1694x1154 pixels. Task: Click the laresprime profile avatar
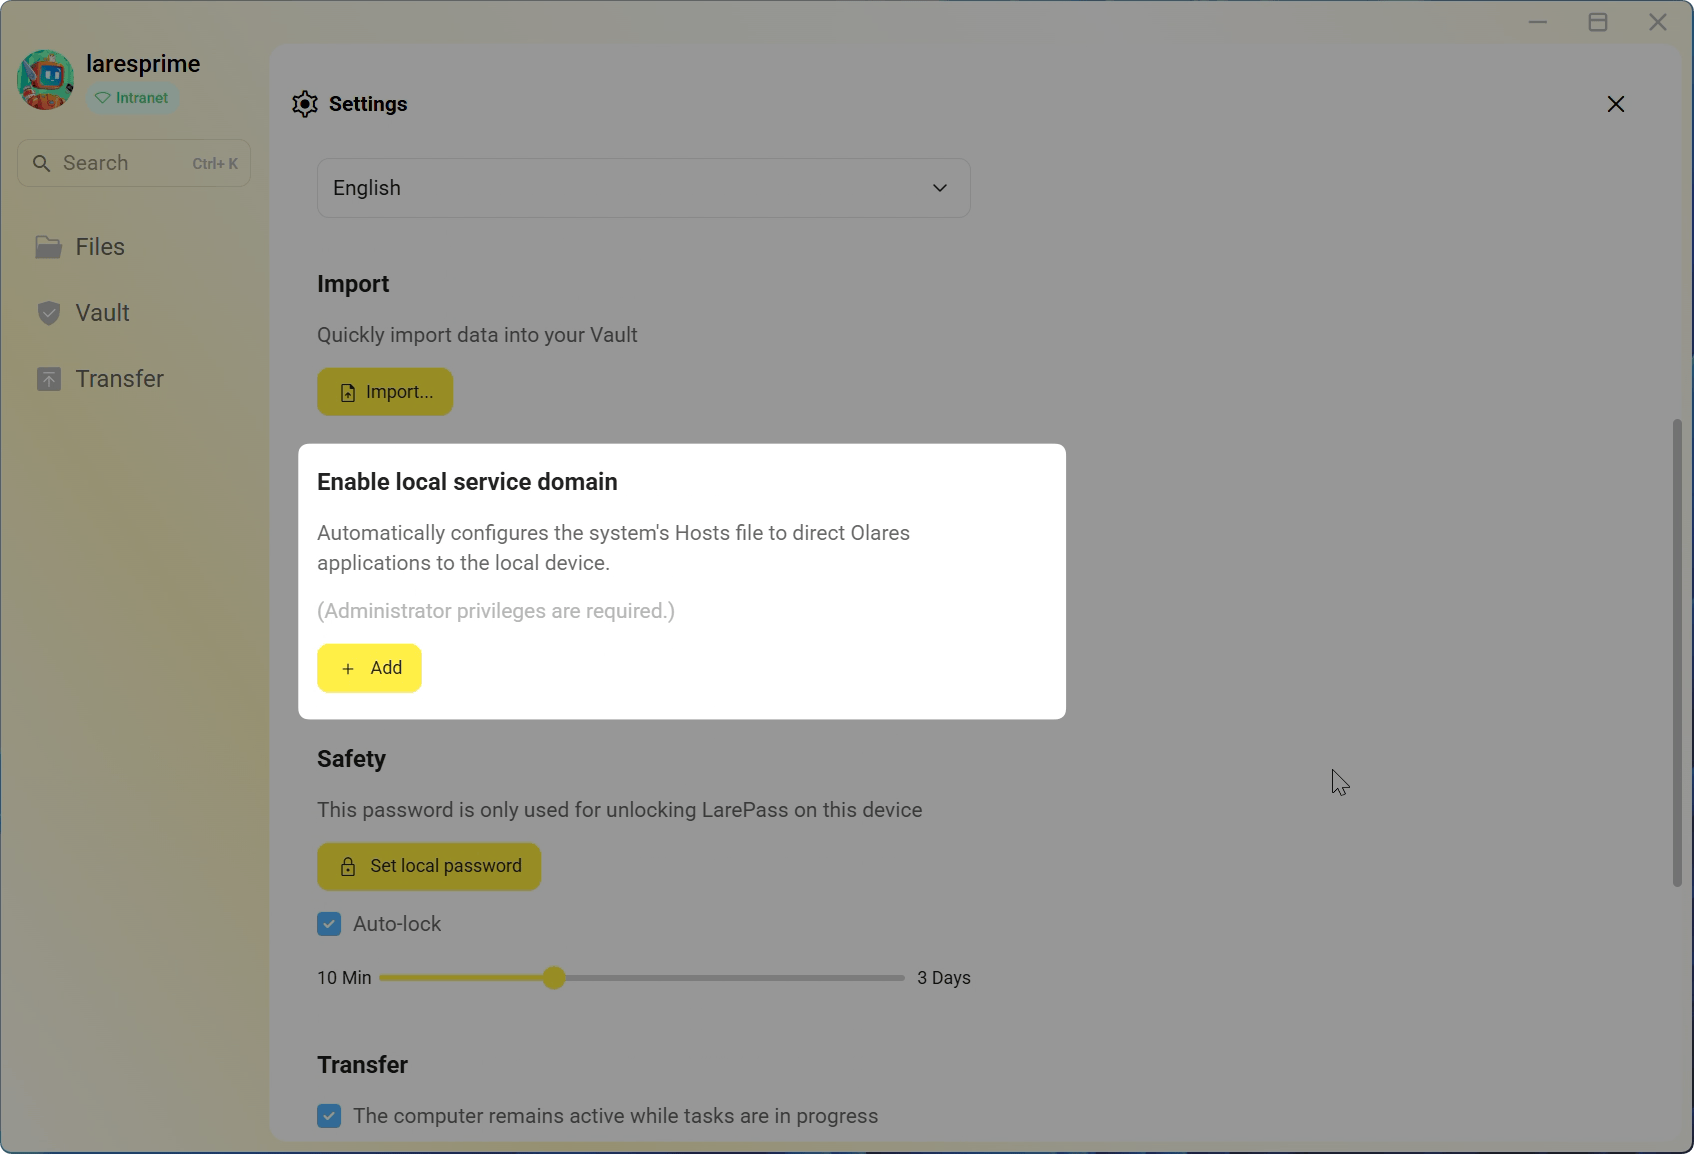(x=45, y=79)
